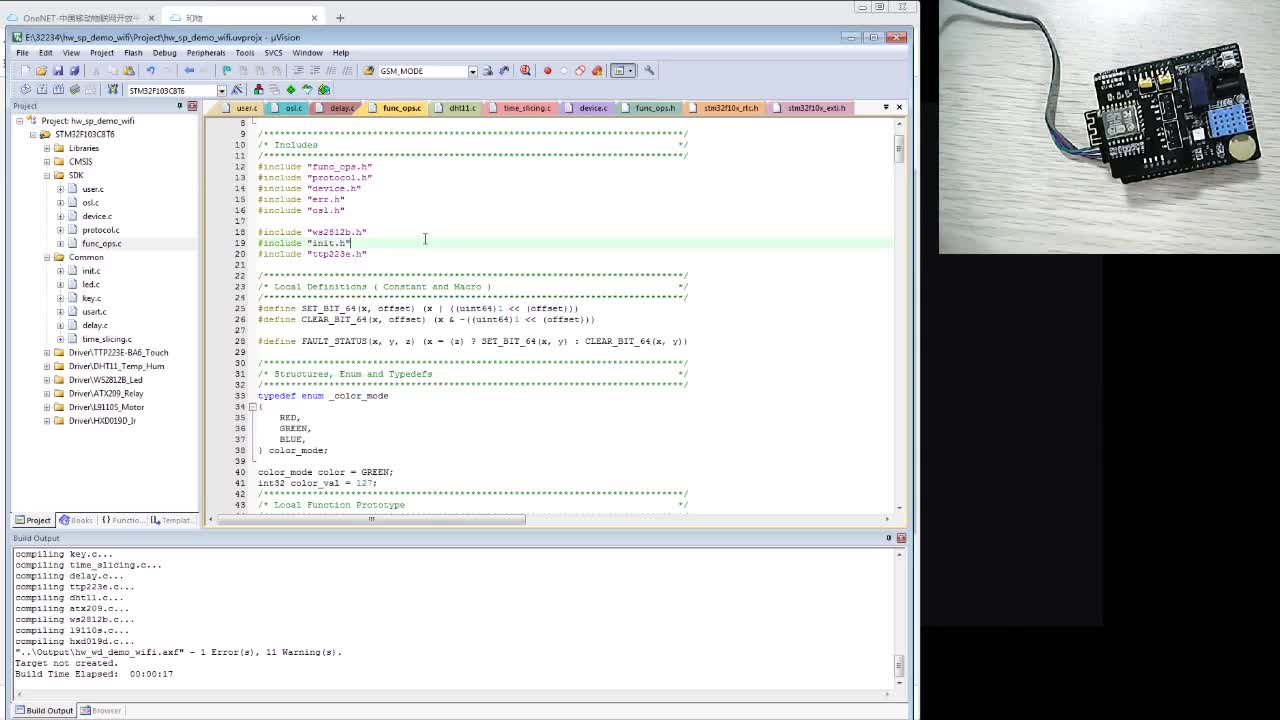Select the OneNET browser tab
The width and height of the screenshot is (1280, 720).
(82, 18)
